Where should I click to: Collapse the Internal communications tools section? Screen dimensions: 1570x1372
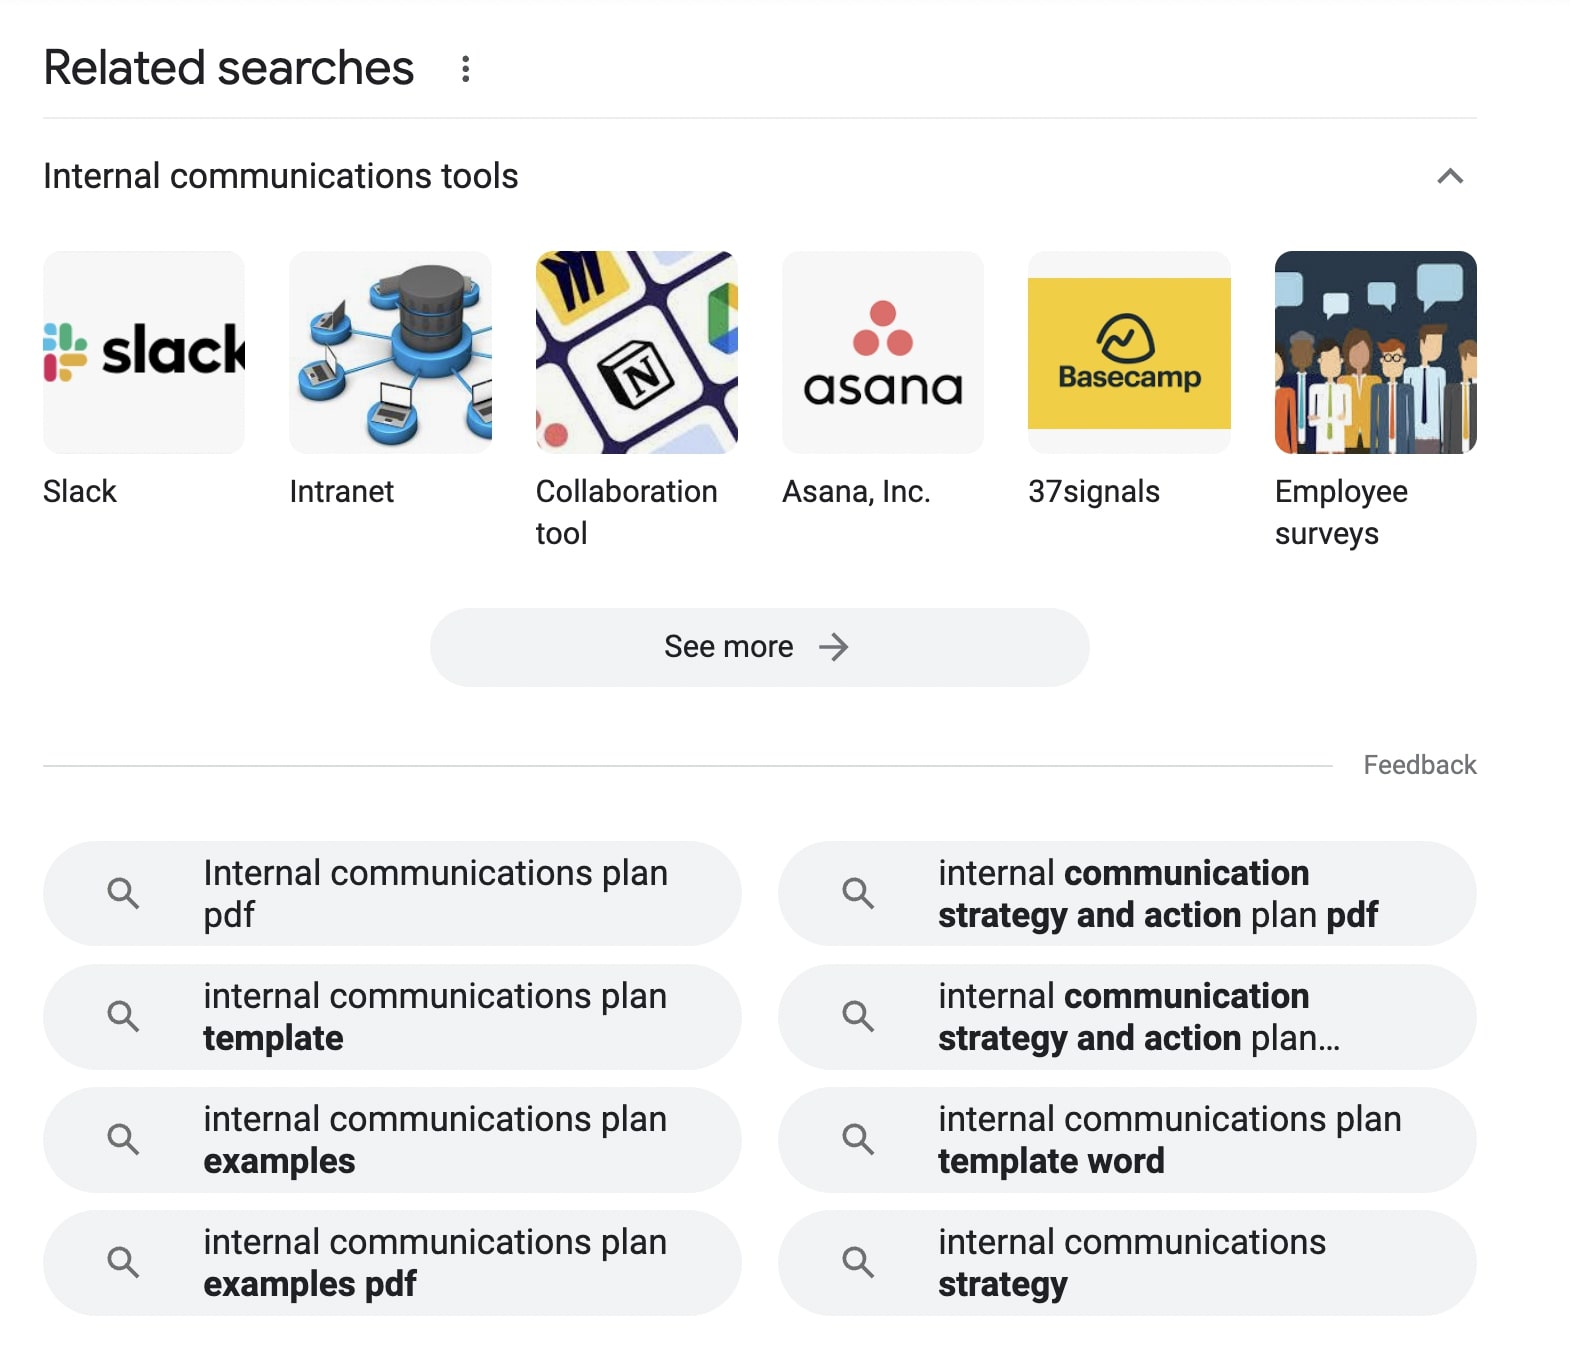1452,176
